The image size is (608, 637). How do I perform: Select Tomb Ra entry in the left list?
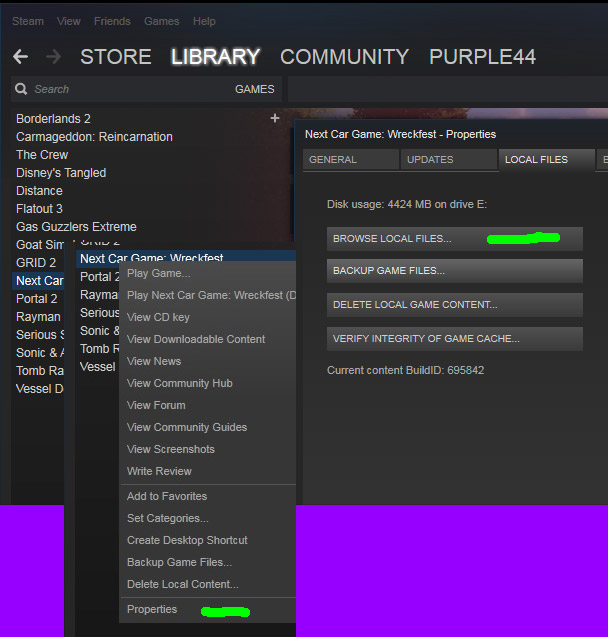(x=39, y=370)
